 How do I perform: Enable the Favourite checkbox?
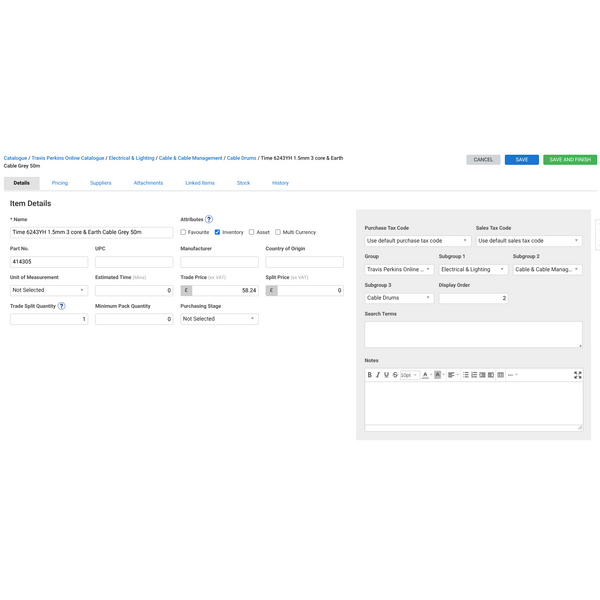(183, 232)
